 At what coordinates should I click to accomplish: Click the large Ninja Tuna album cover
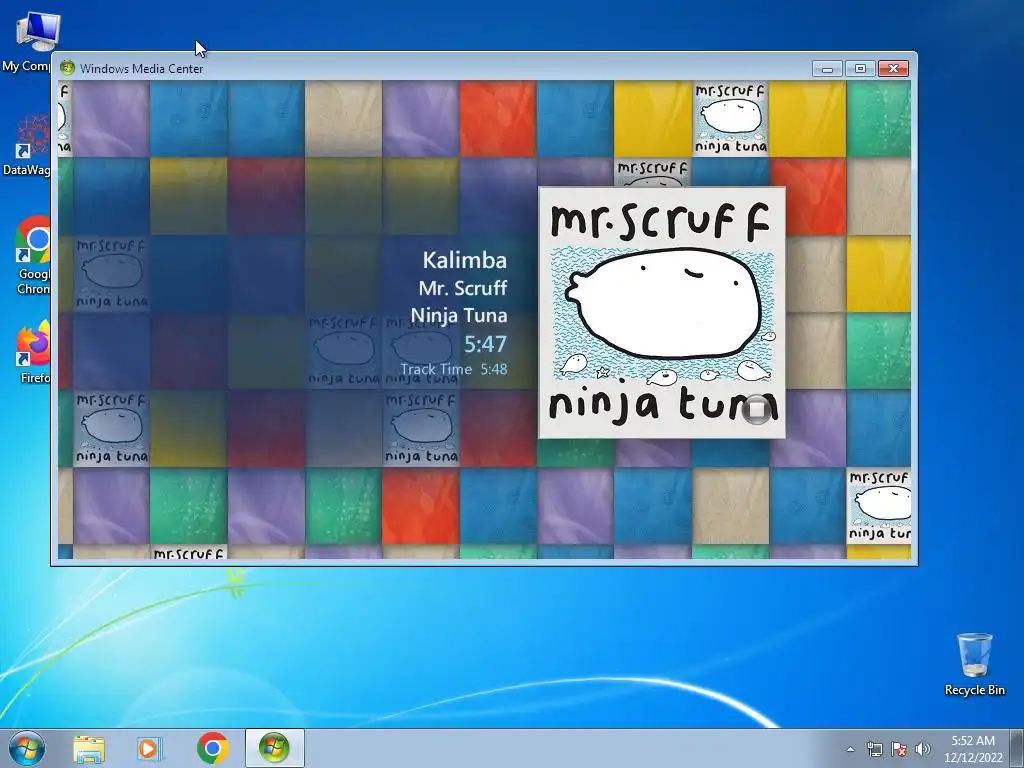(662, 313)
